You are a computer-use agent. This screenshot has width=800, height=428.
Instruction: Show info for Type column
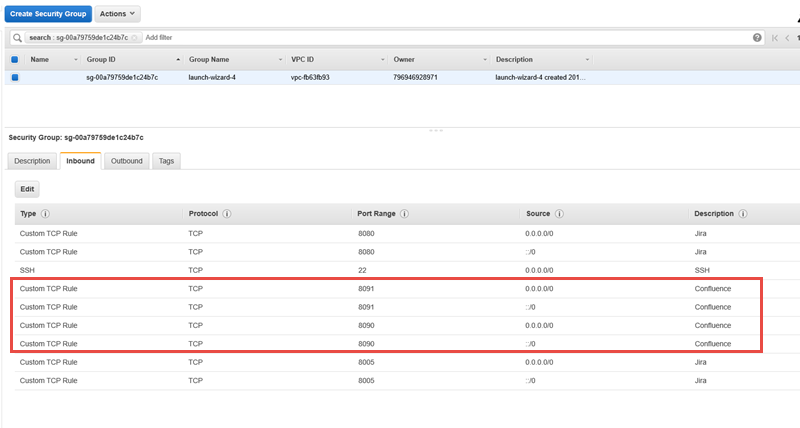pyautogui.click(x=45, y=214)
